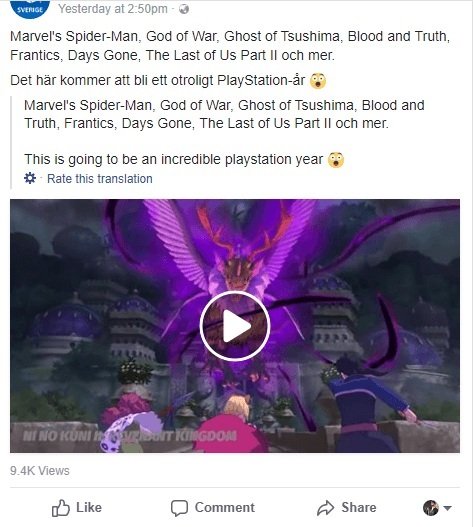Click the shocked emoji in the translation

[336, 160]
